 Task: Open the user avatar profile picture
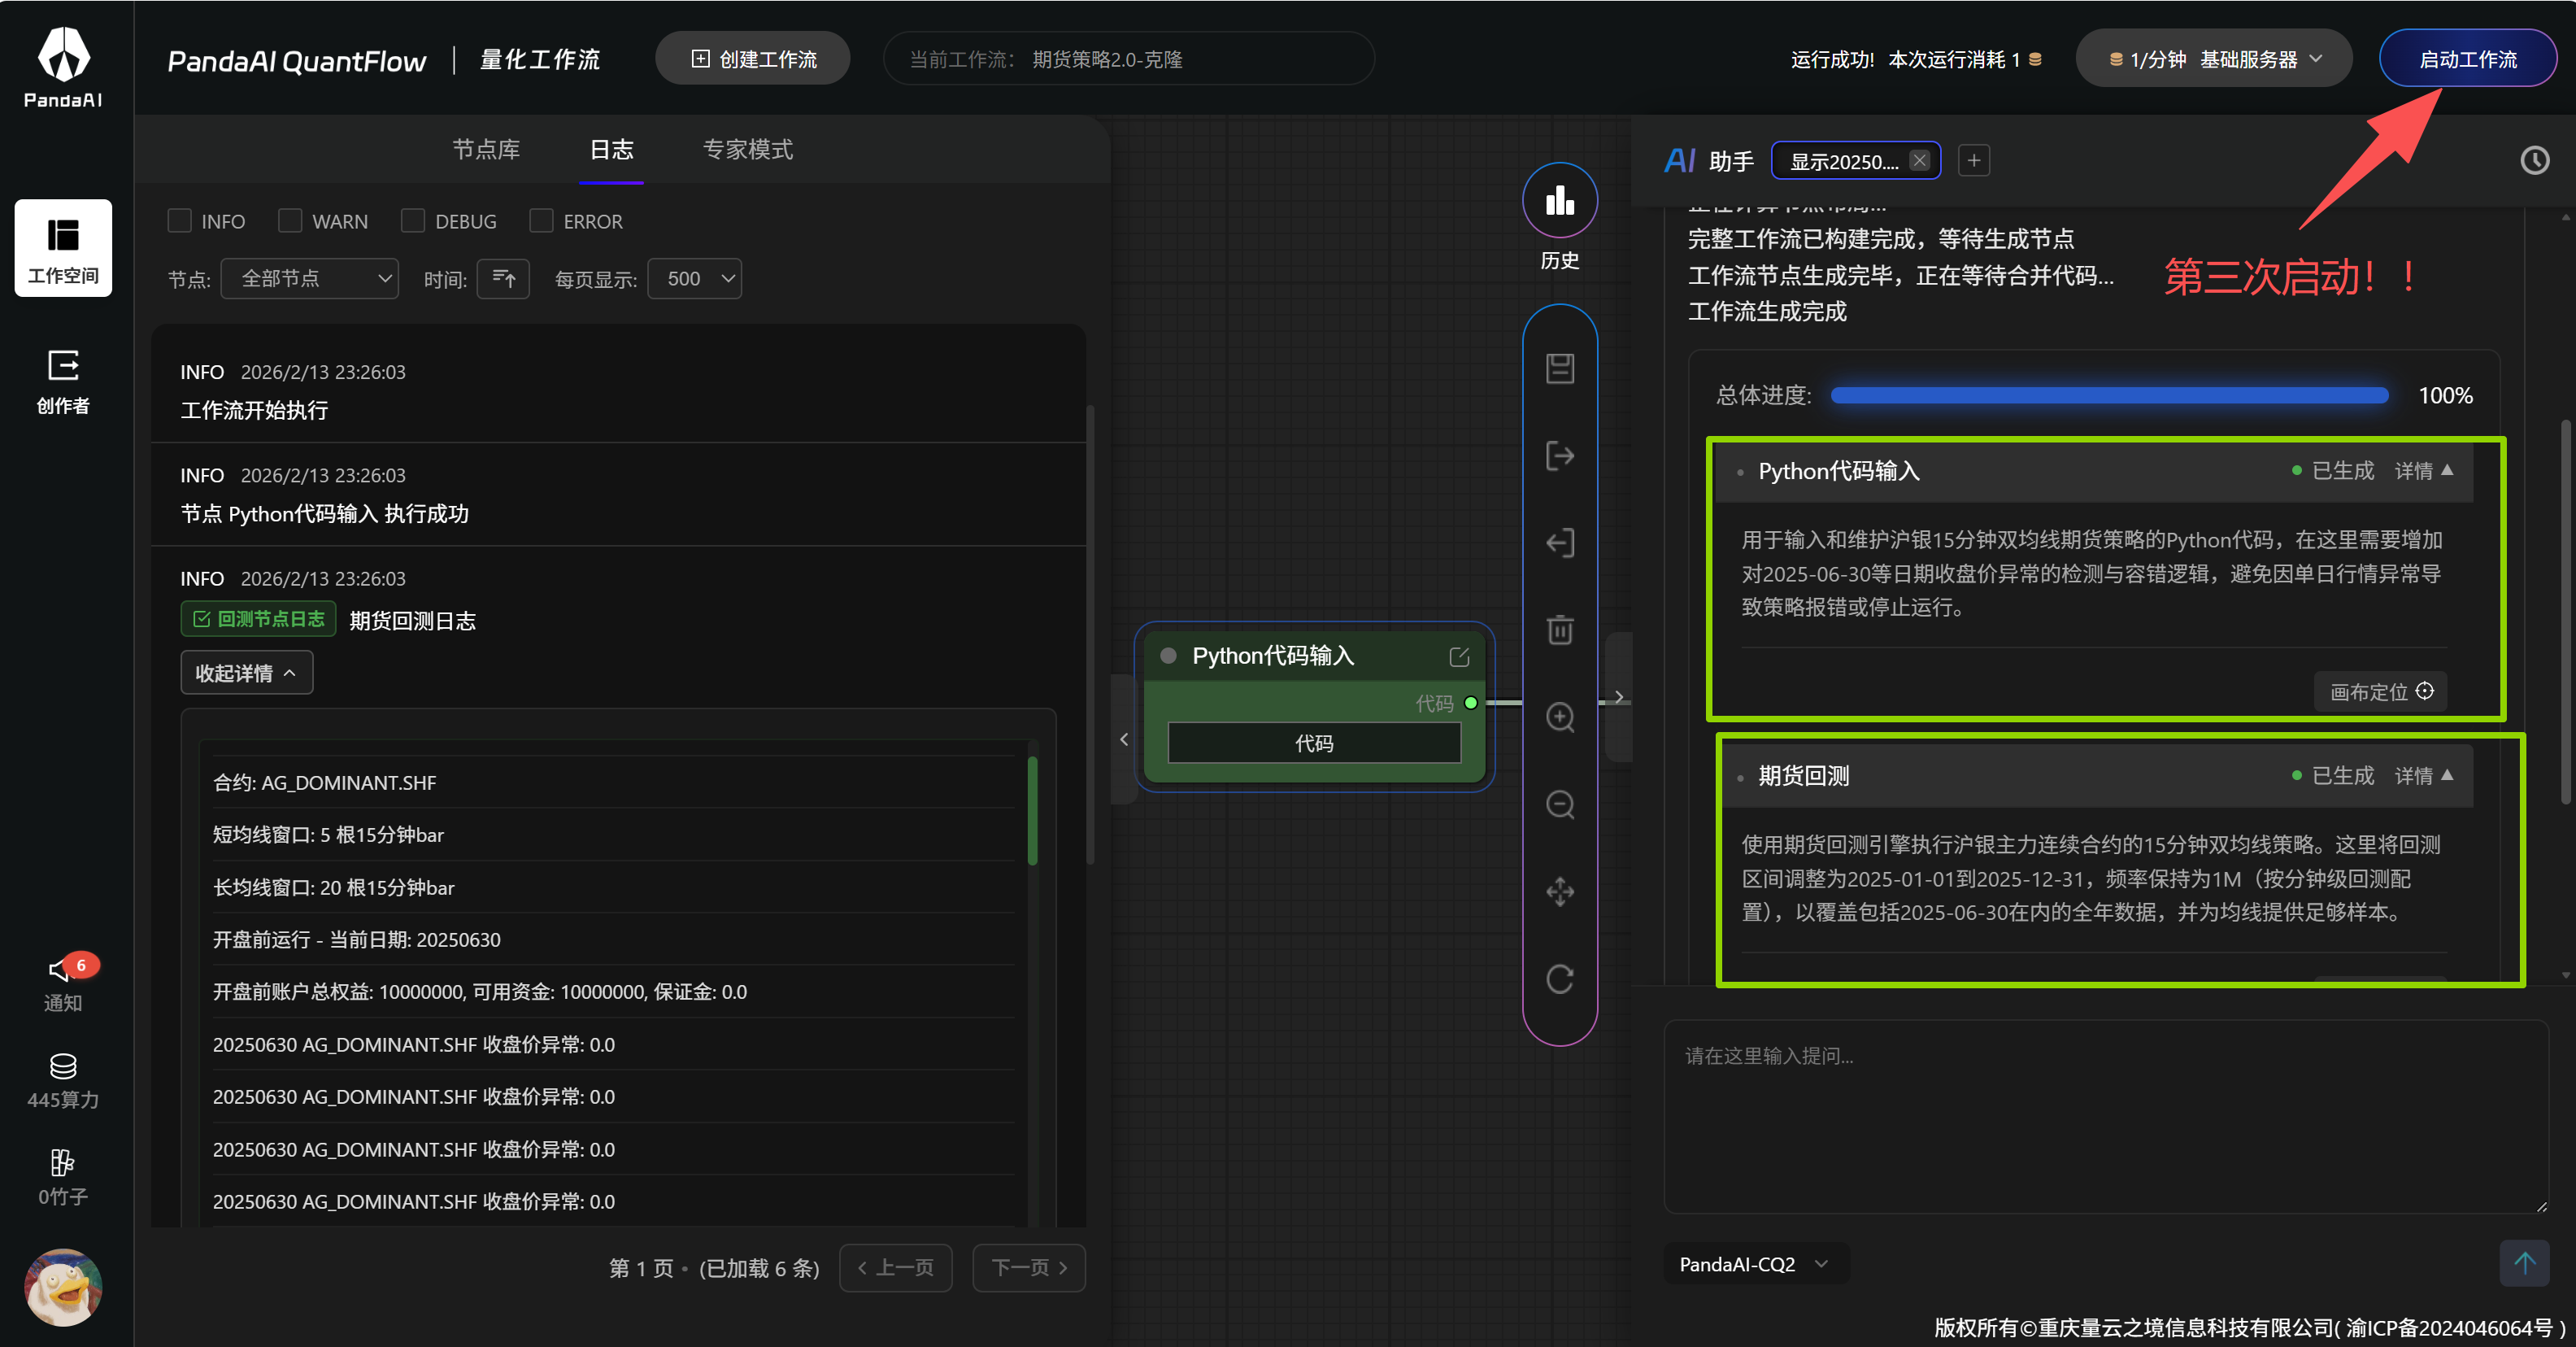tap(63, 1287)
